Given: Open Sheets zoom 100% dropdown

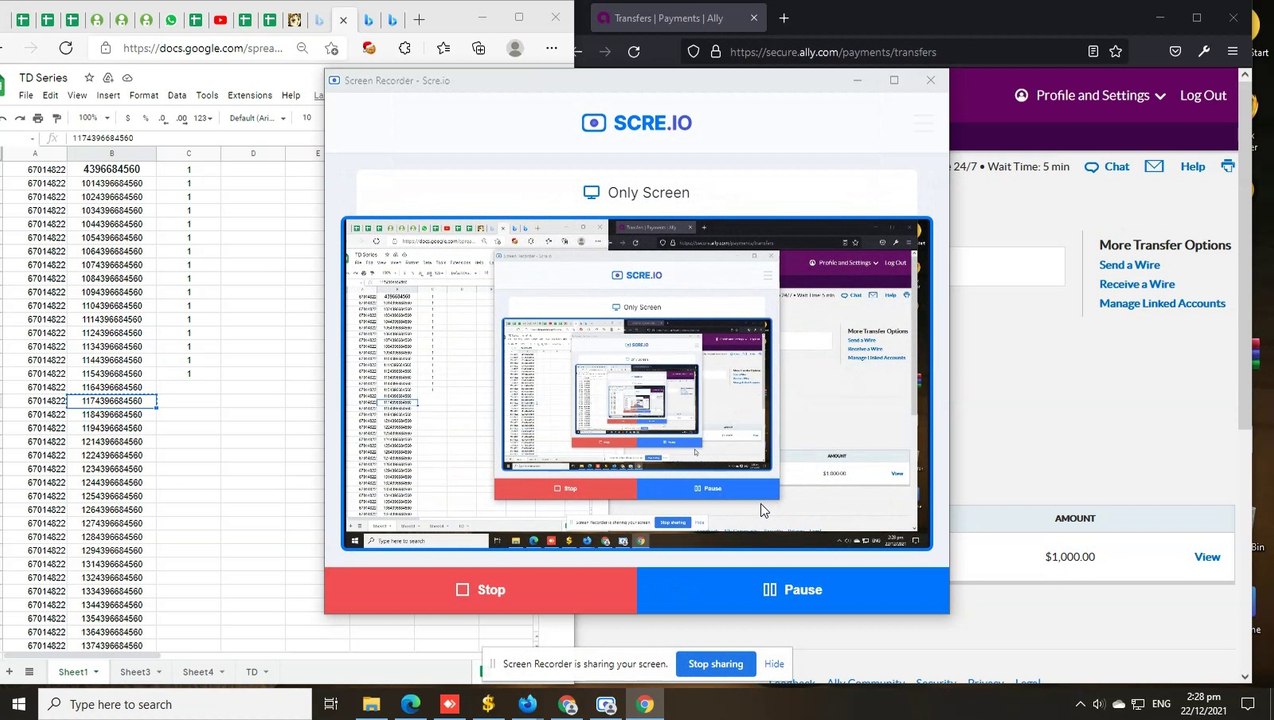Looking at the screenshot, I should coord(94,118).
